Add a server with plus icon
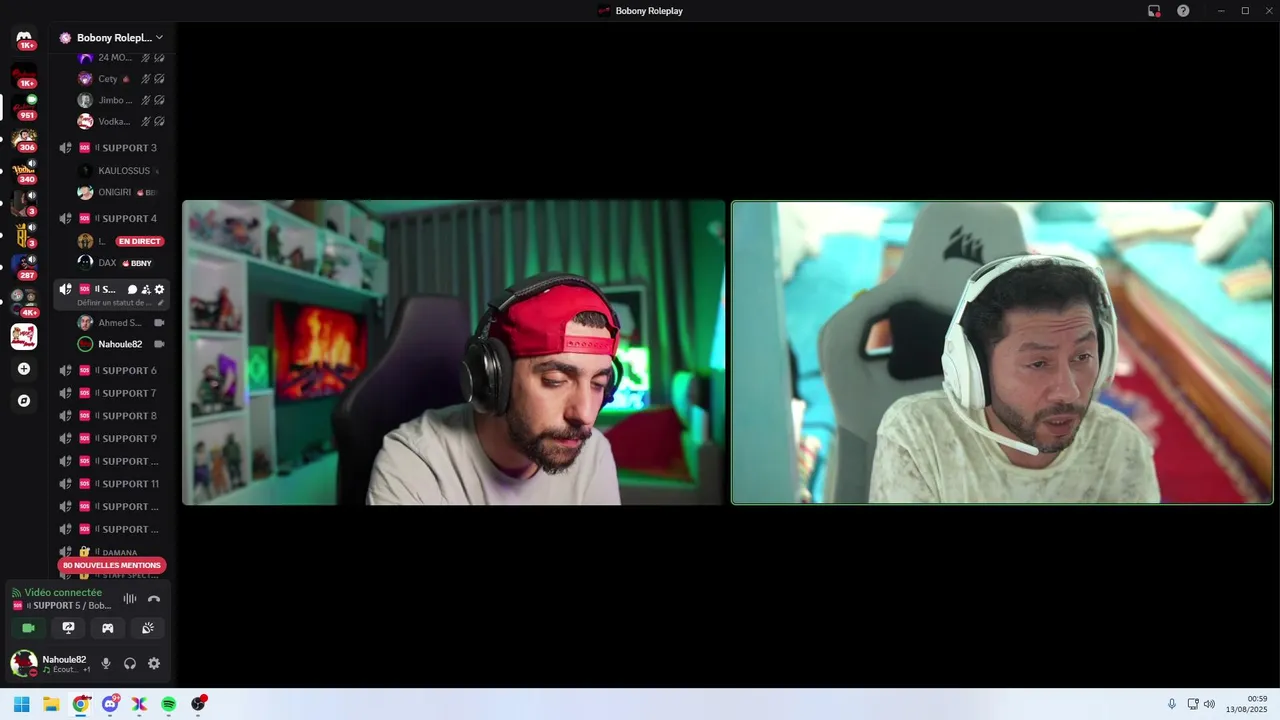Screen dimensions: 1280x720 pos(24,369)
